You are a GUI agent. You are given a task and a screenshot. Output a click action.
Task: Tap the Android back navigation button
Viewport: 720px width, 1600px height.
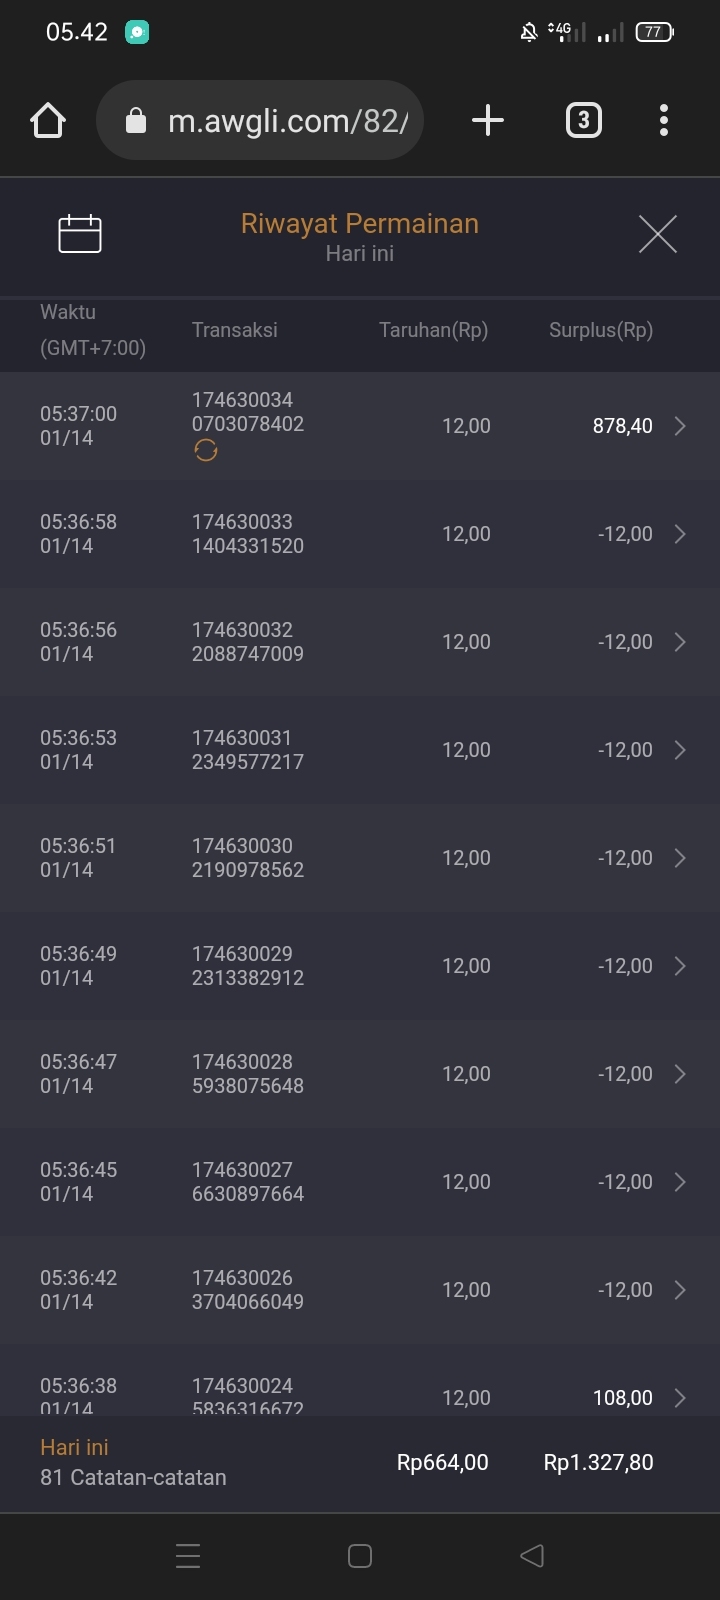(532, 1555)
